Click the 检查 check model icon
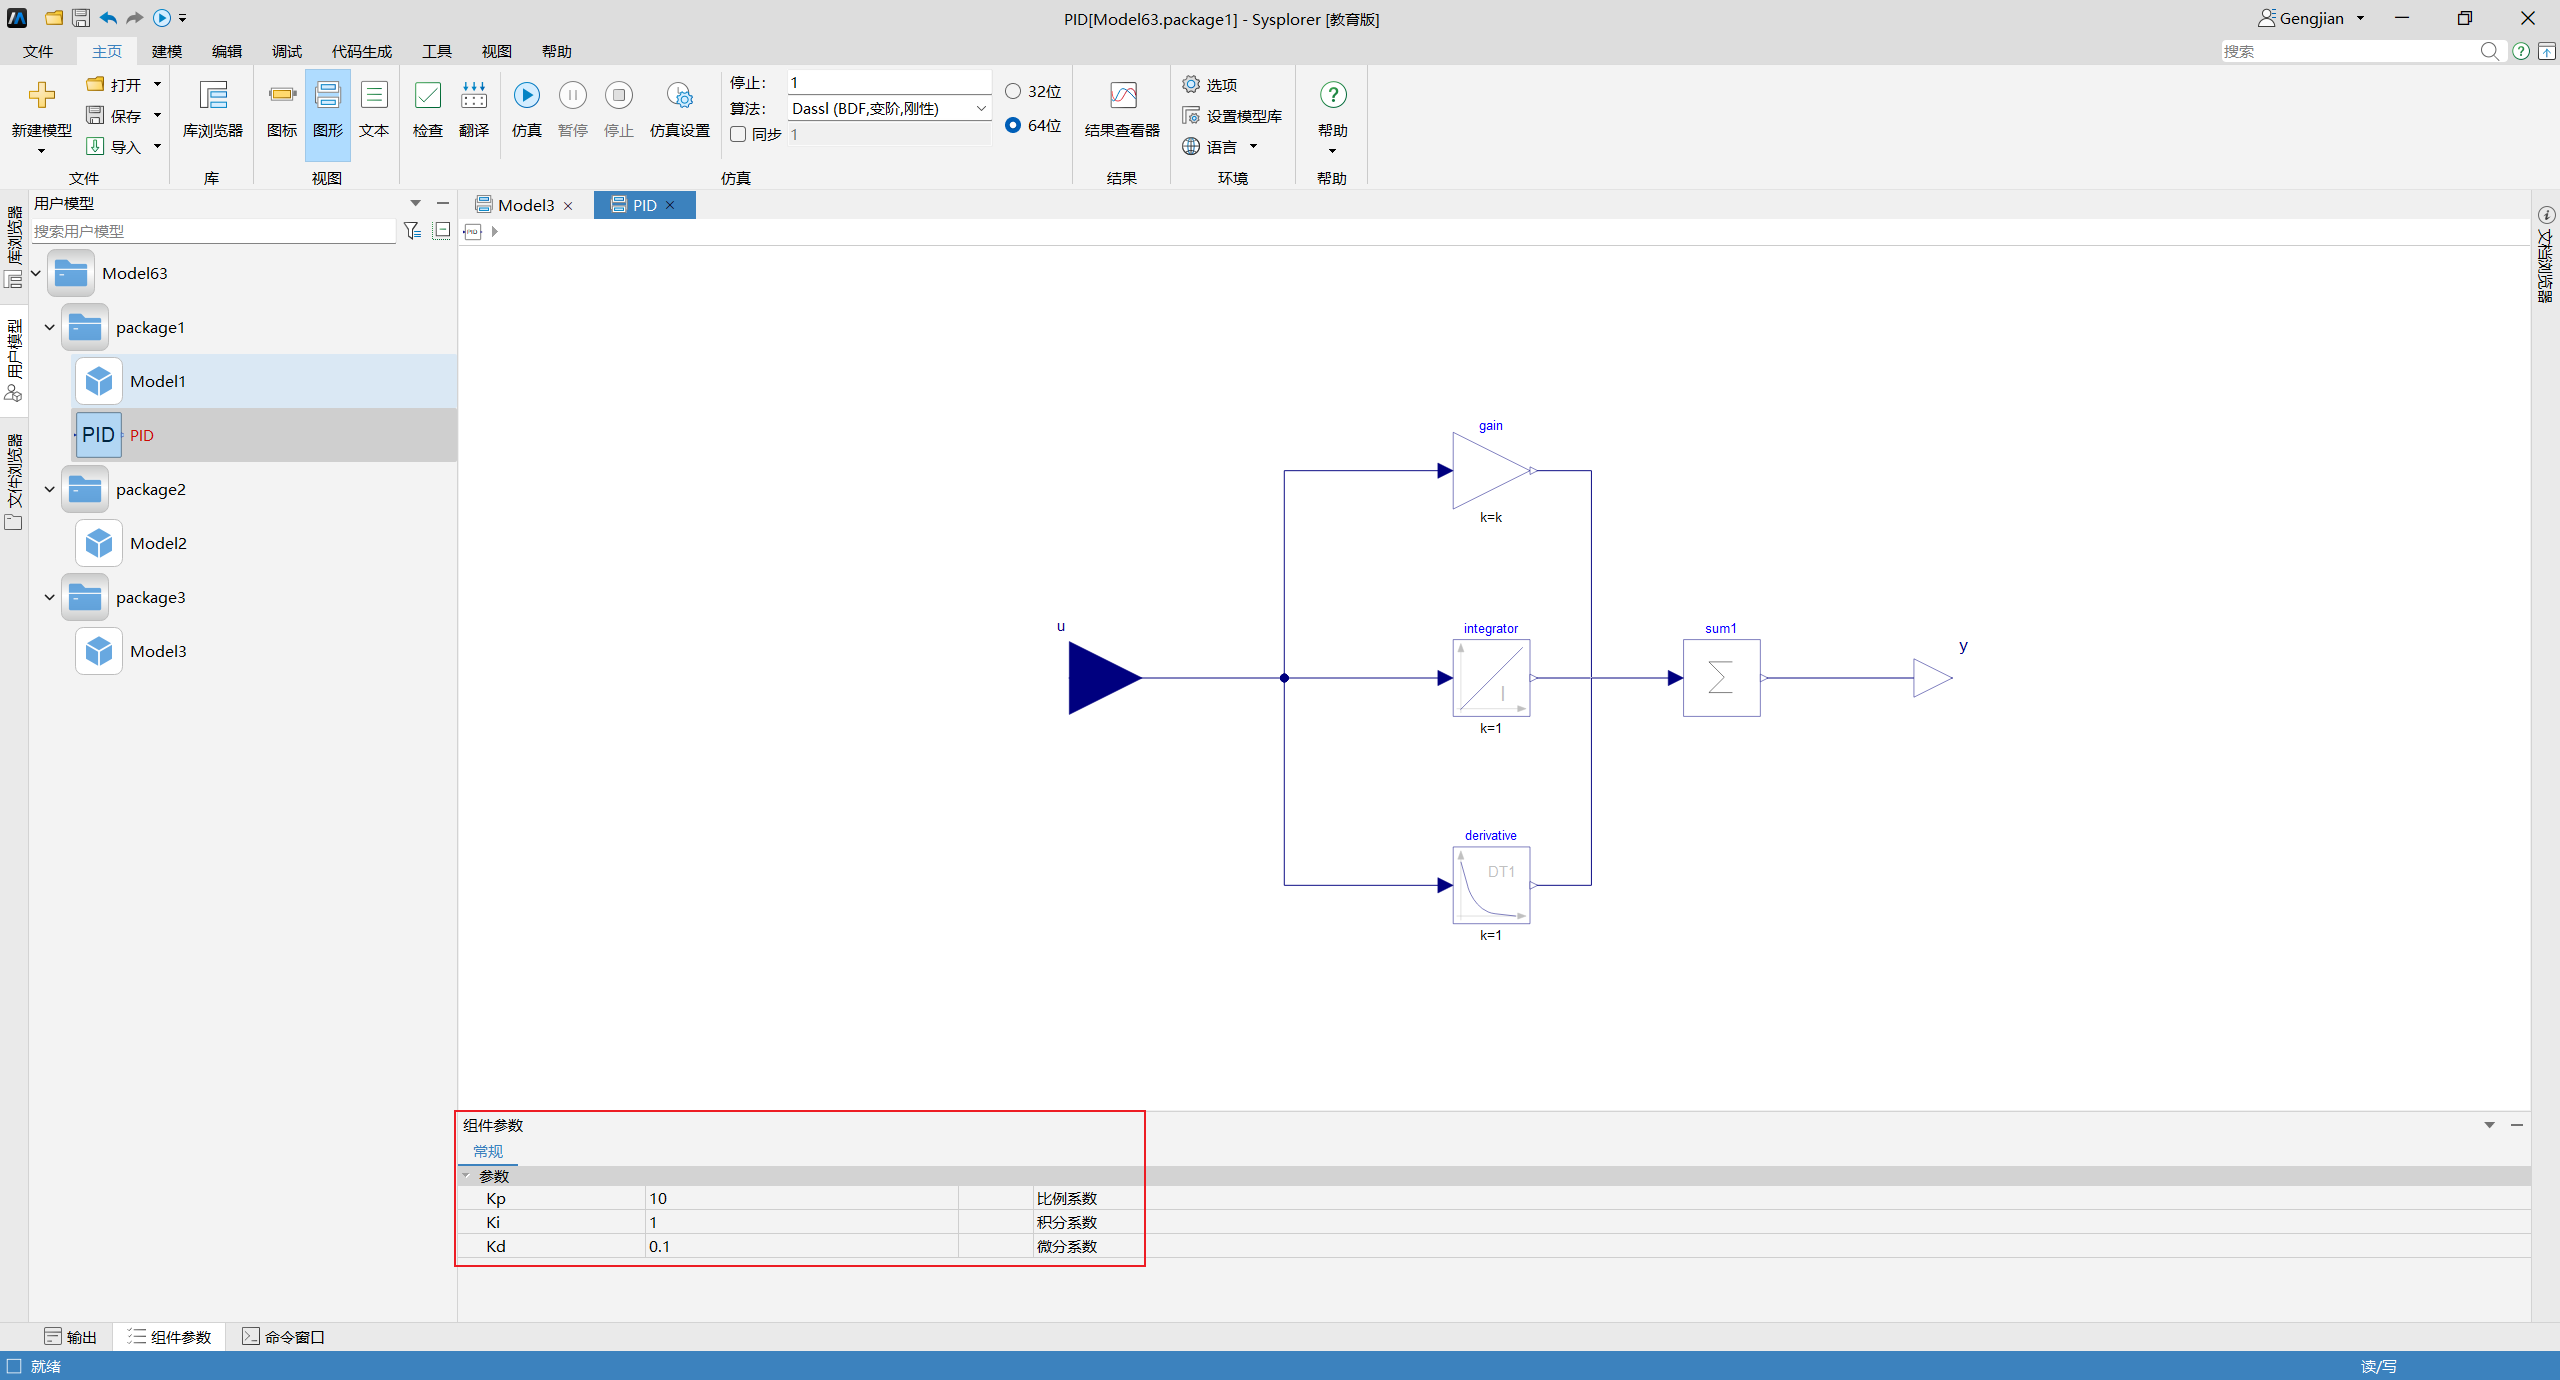 (428, 96)
